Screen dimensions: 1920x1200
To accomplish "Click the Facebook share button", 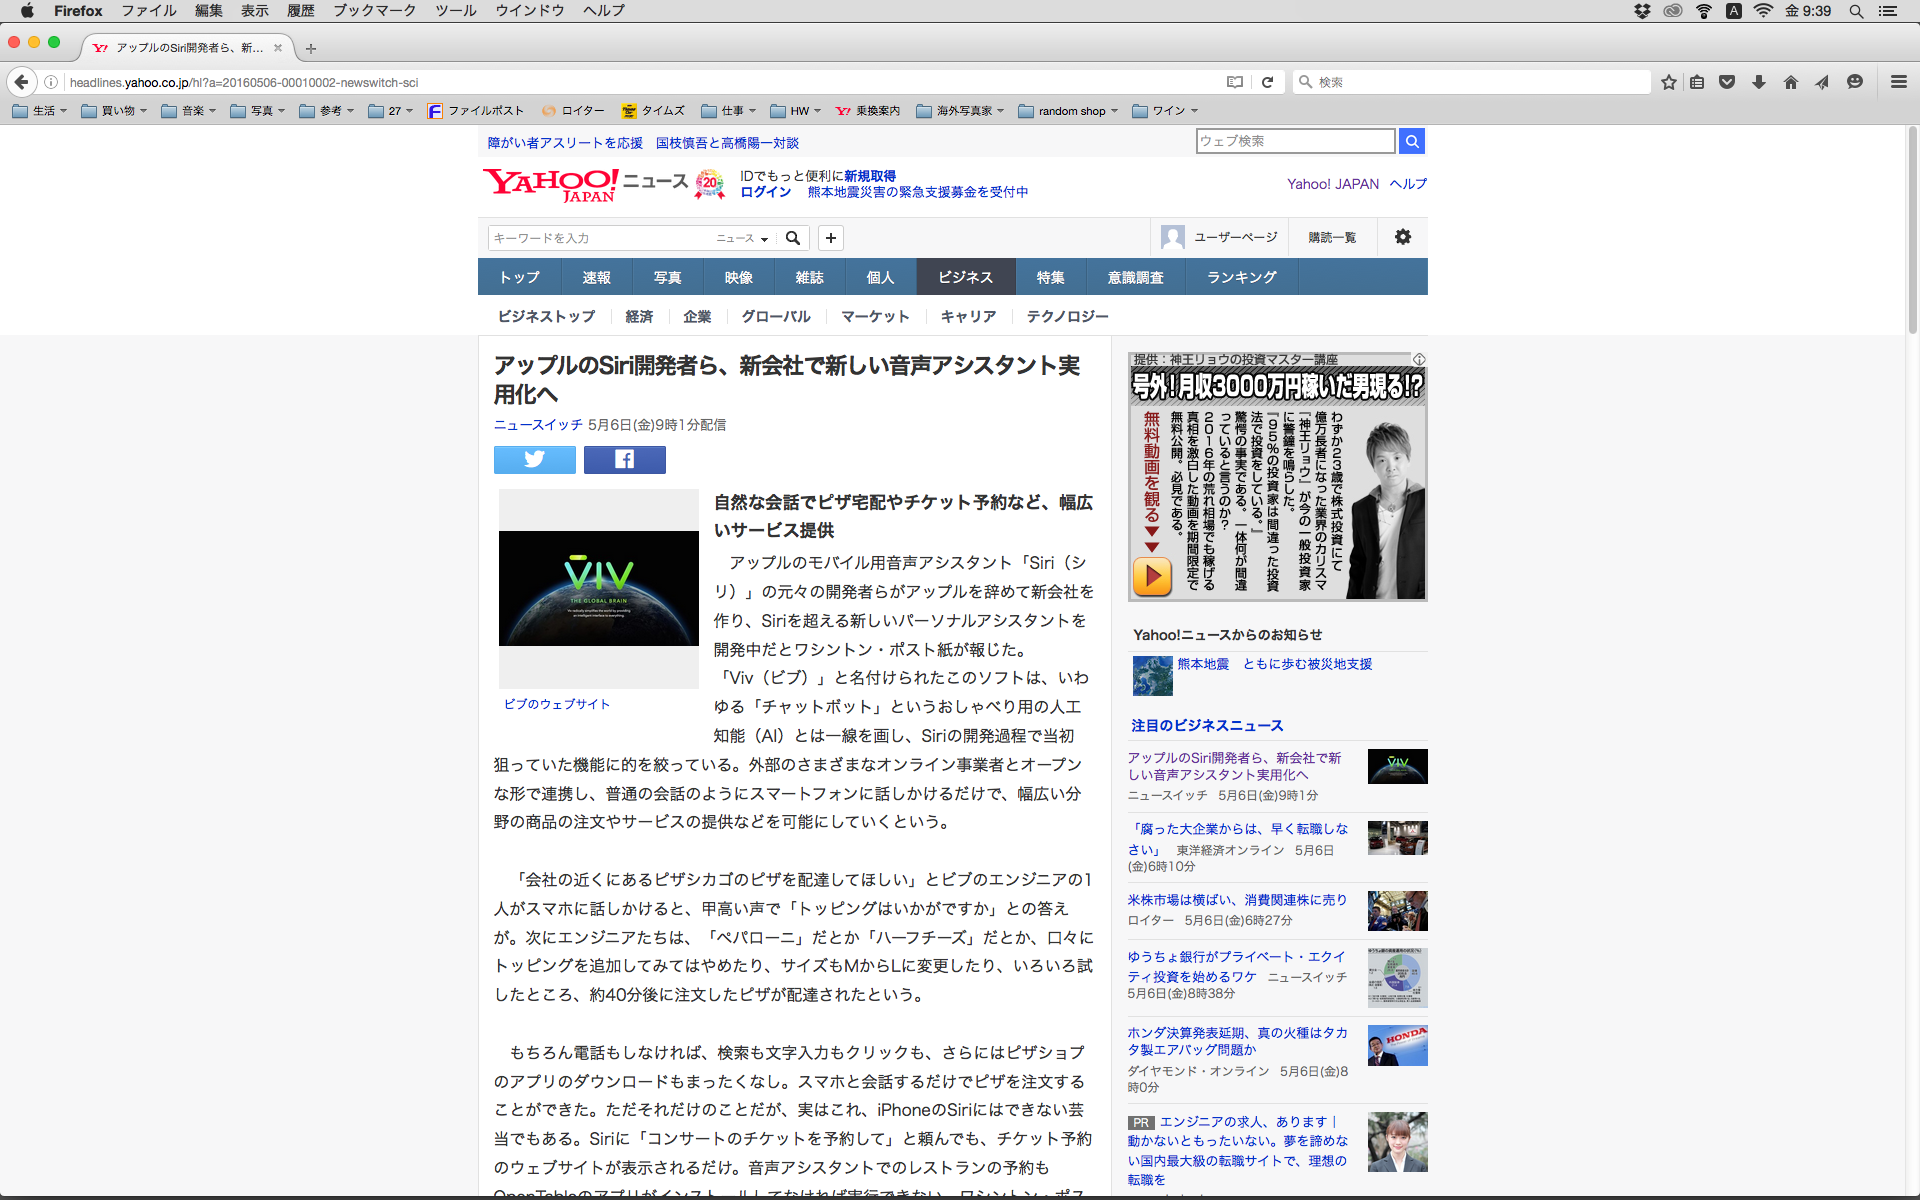I will (x=624, y=459).
